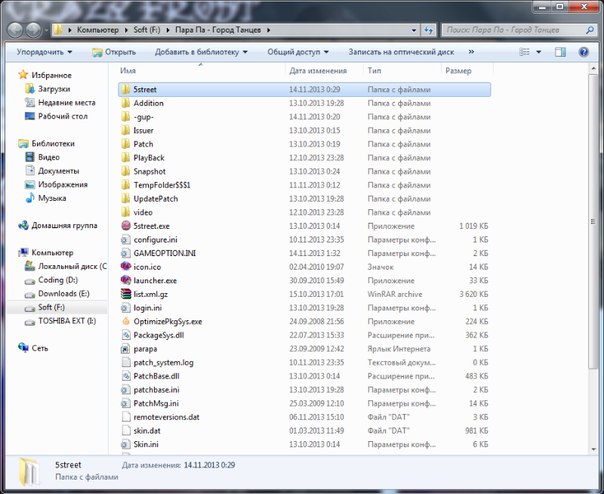Open recent pages dropdown beside navigation arrows
This screenshot has width=604, height=494.
[46, 30]
